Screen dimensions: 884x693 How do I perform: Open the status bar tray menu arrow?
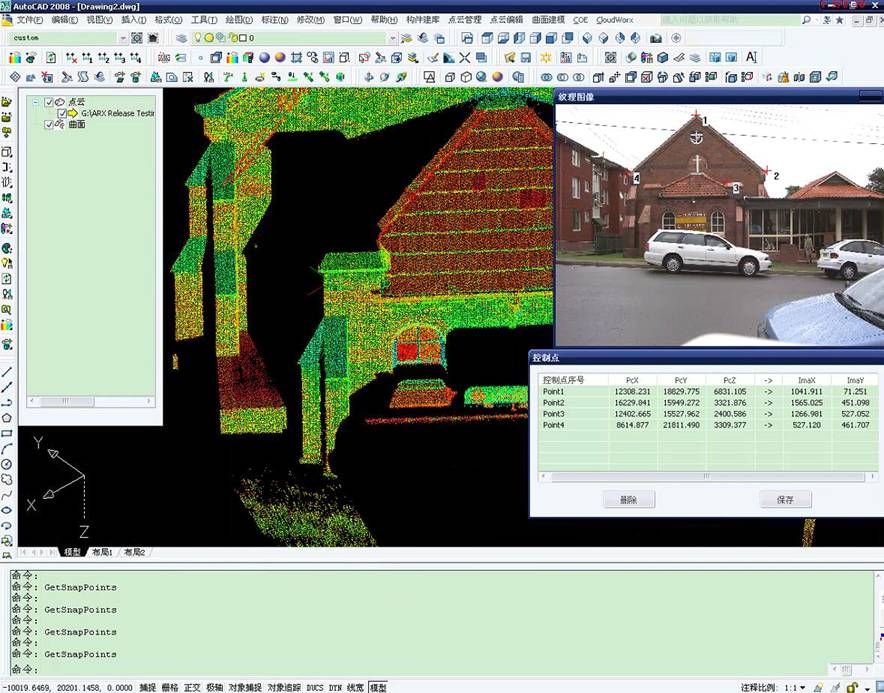[x=868, y=688]
